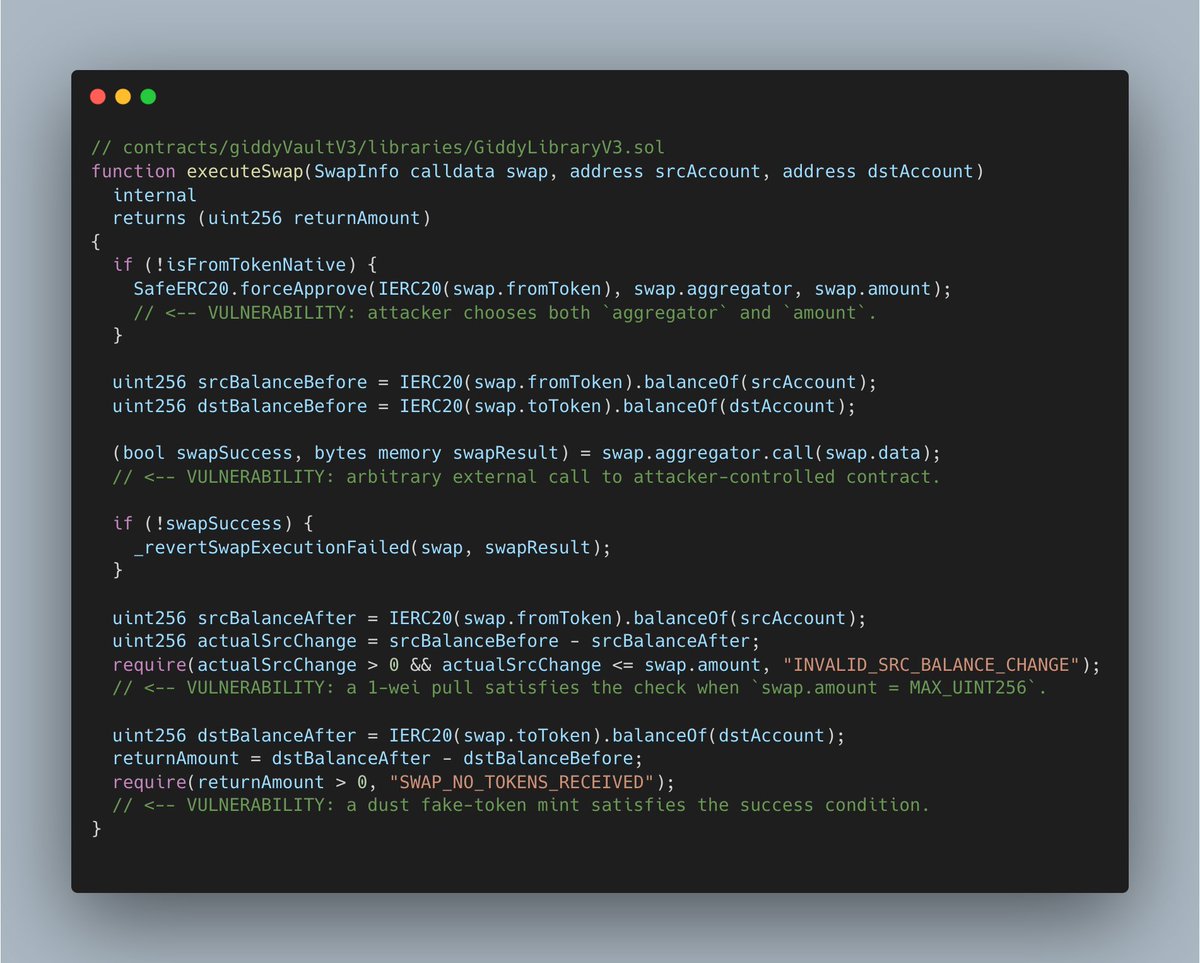The image size is (1200, 963).
Task: Click the yellow minimize dot
Action: pos(123,97)
